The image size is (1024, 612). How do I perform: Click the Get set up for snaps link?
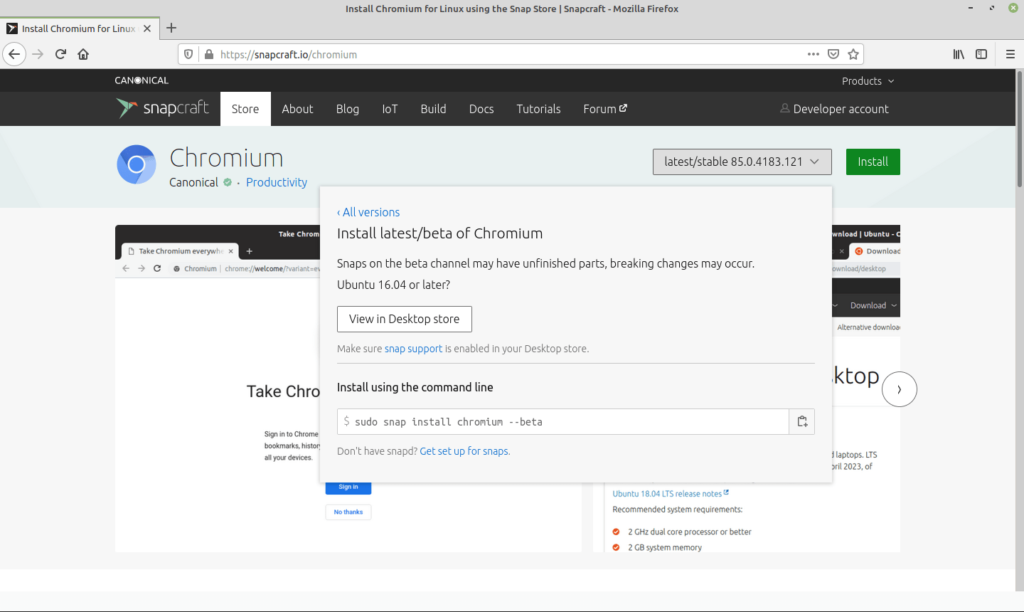(x=466, y=451)
